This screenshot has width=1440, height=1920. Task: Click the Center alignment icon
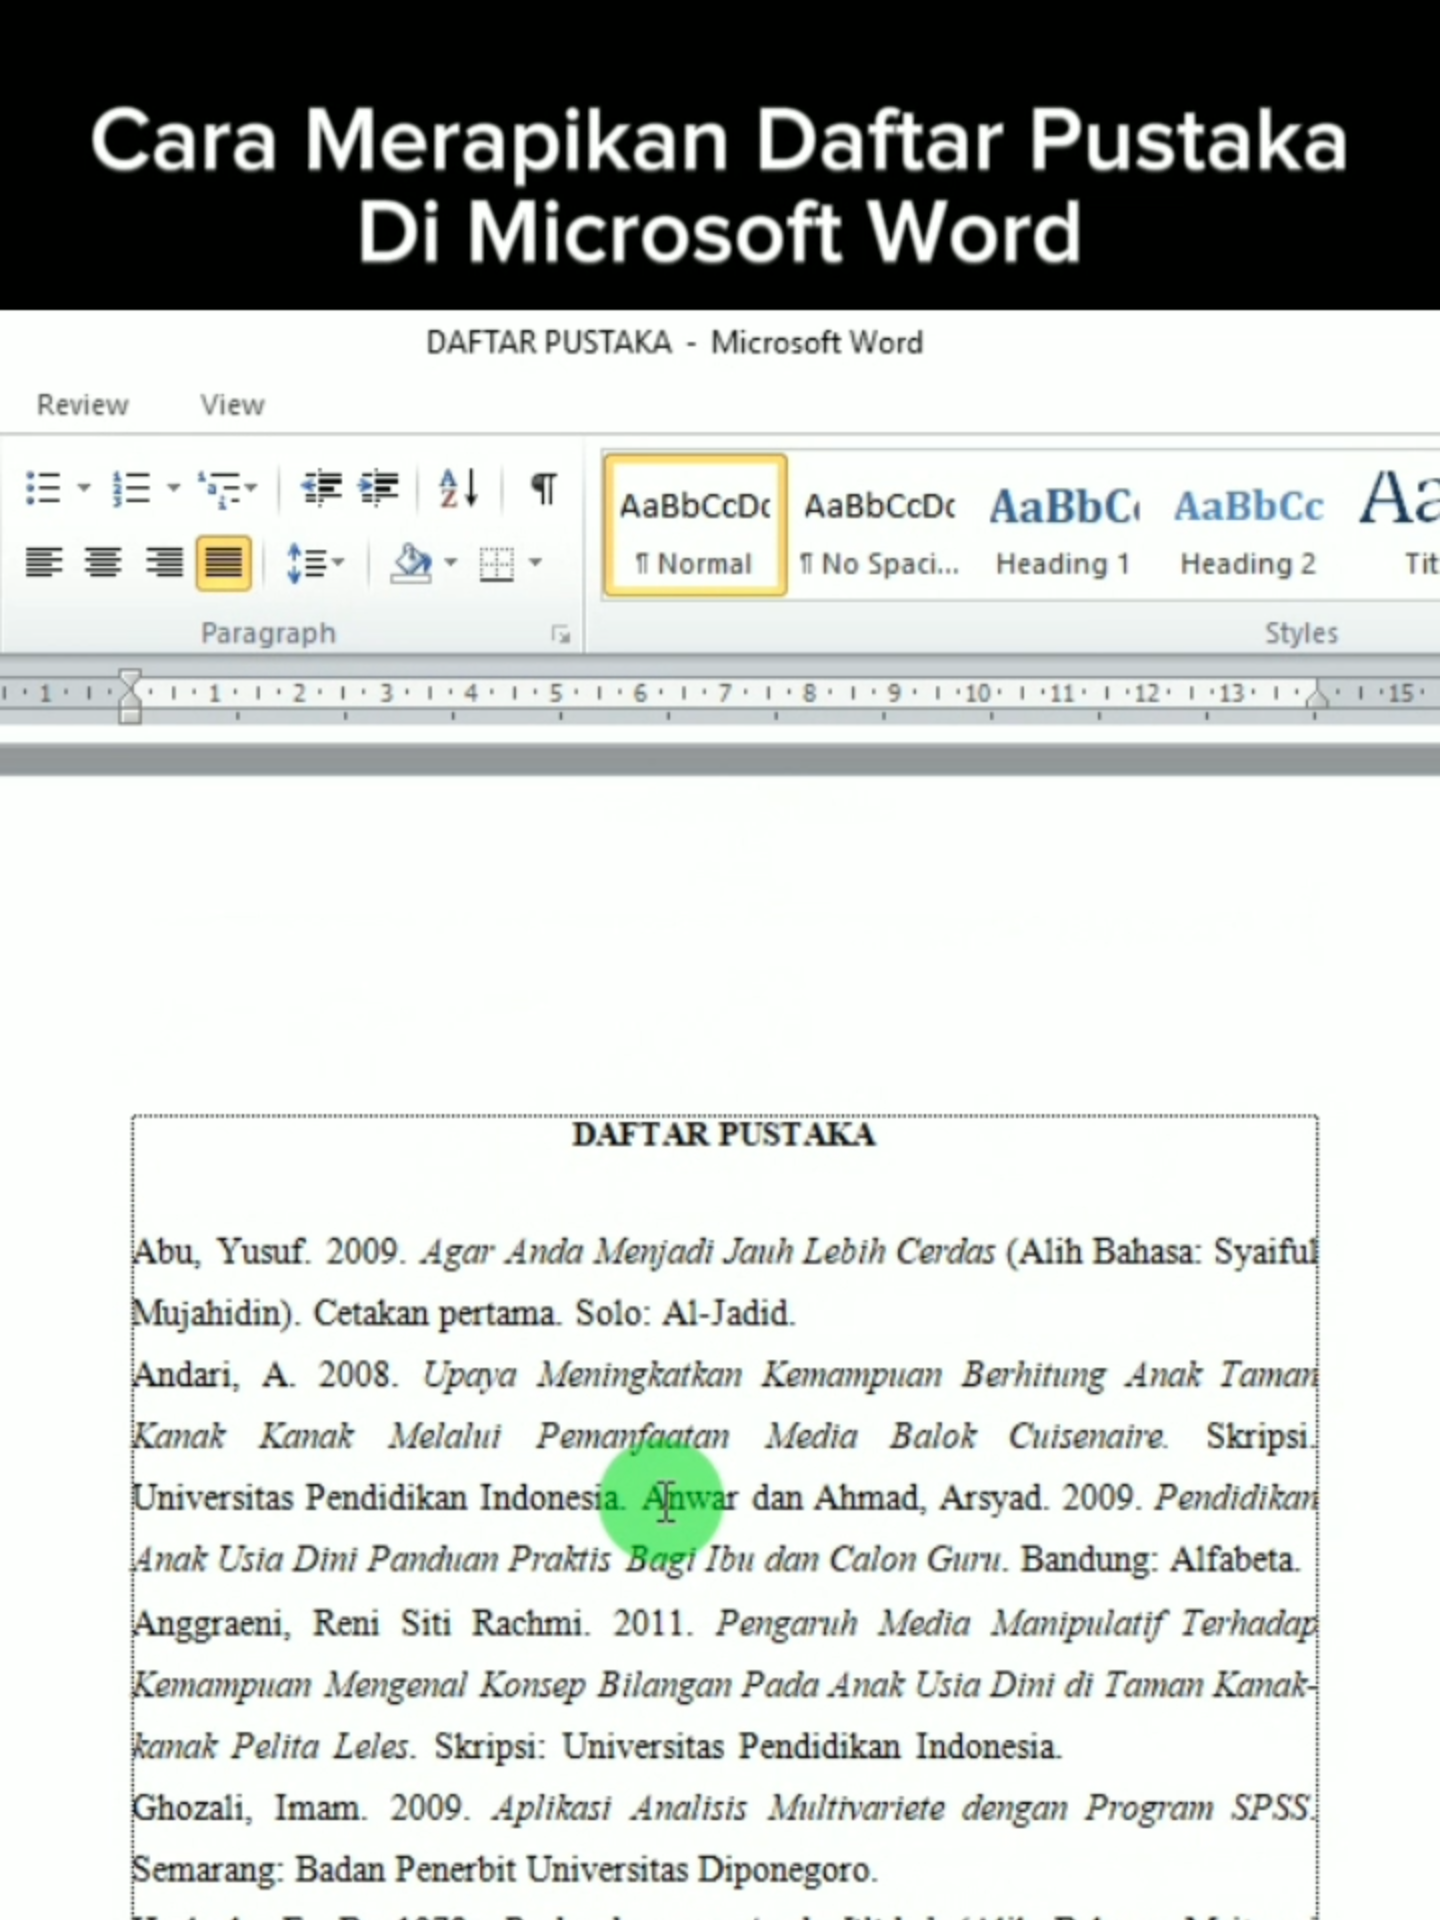pos(104,563)
